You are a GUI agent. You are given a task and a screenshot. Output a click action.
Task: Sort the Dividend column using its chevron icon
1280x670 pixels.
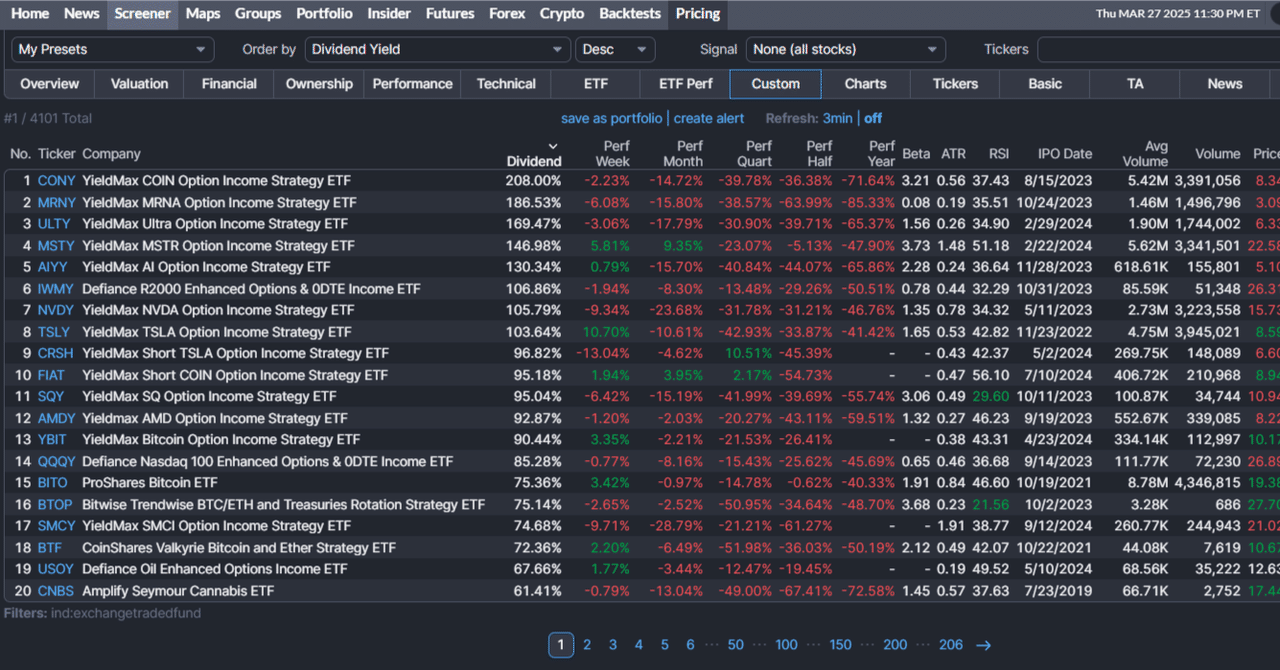(x=553, y=145)
